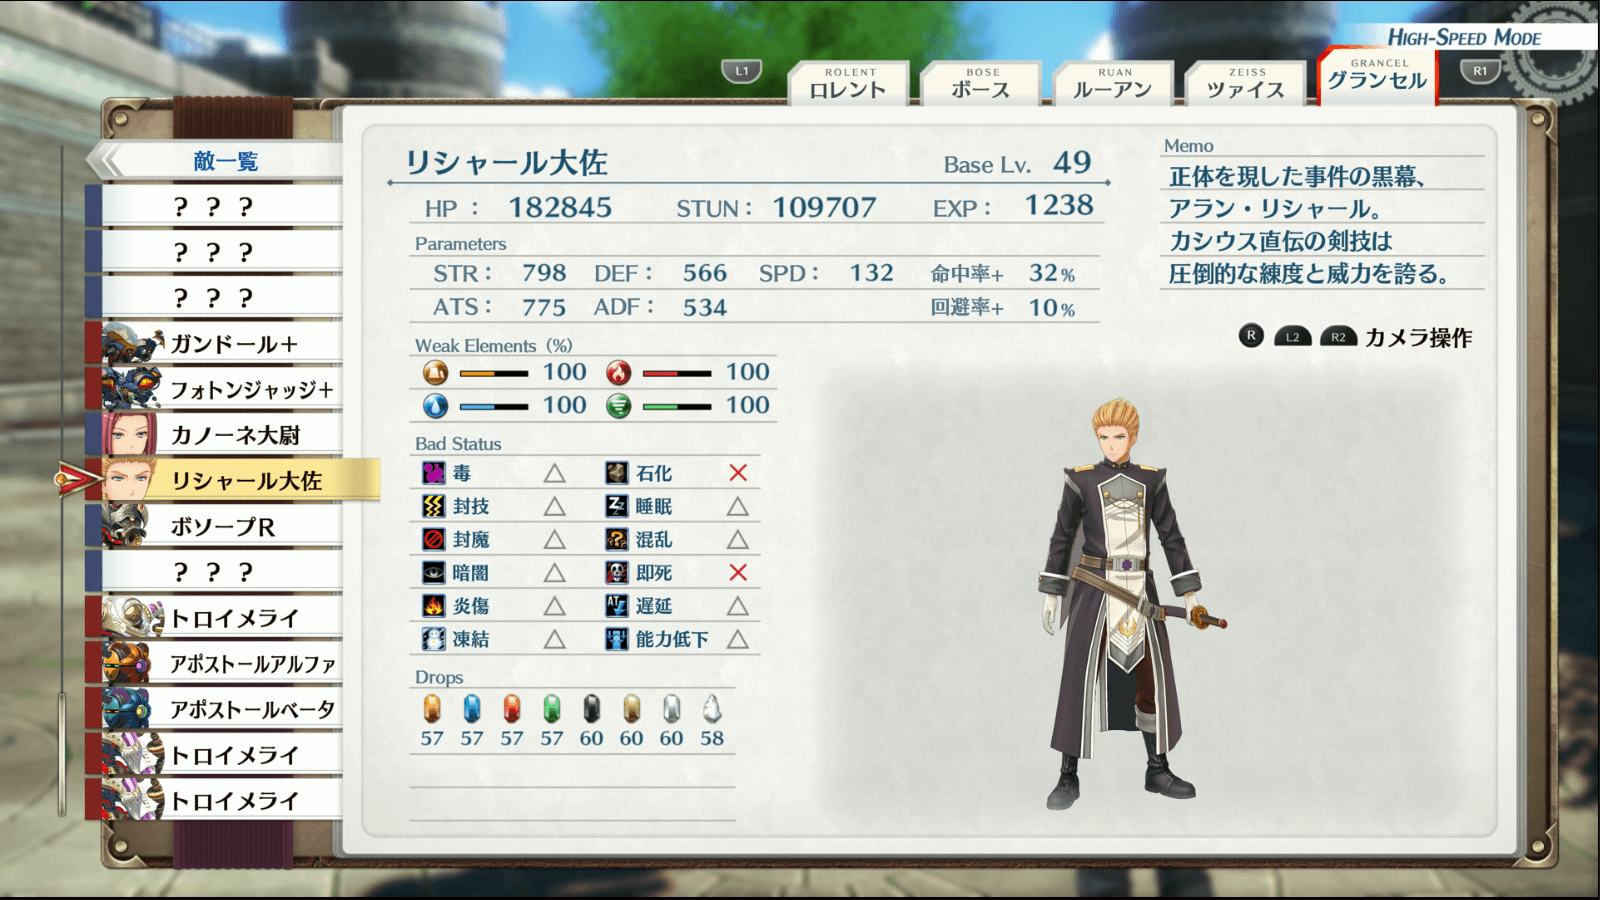
Task: Switch to the ツァイス (Zeiss) tab
Action: coord(1246,84)
